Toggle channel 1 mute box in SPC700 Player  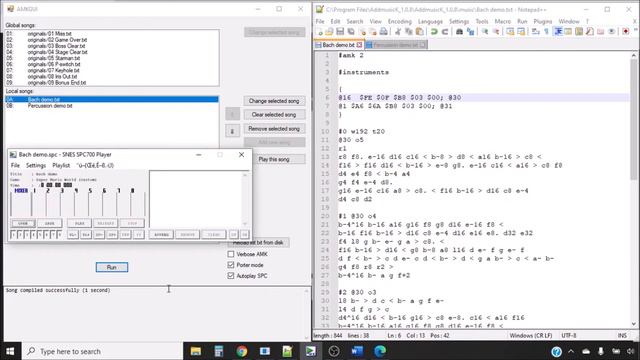pyautogui.click(x=13, y=235)
